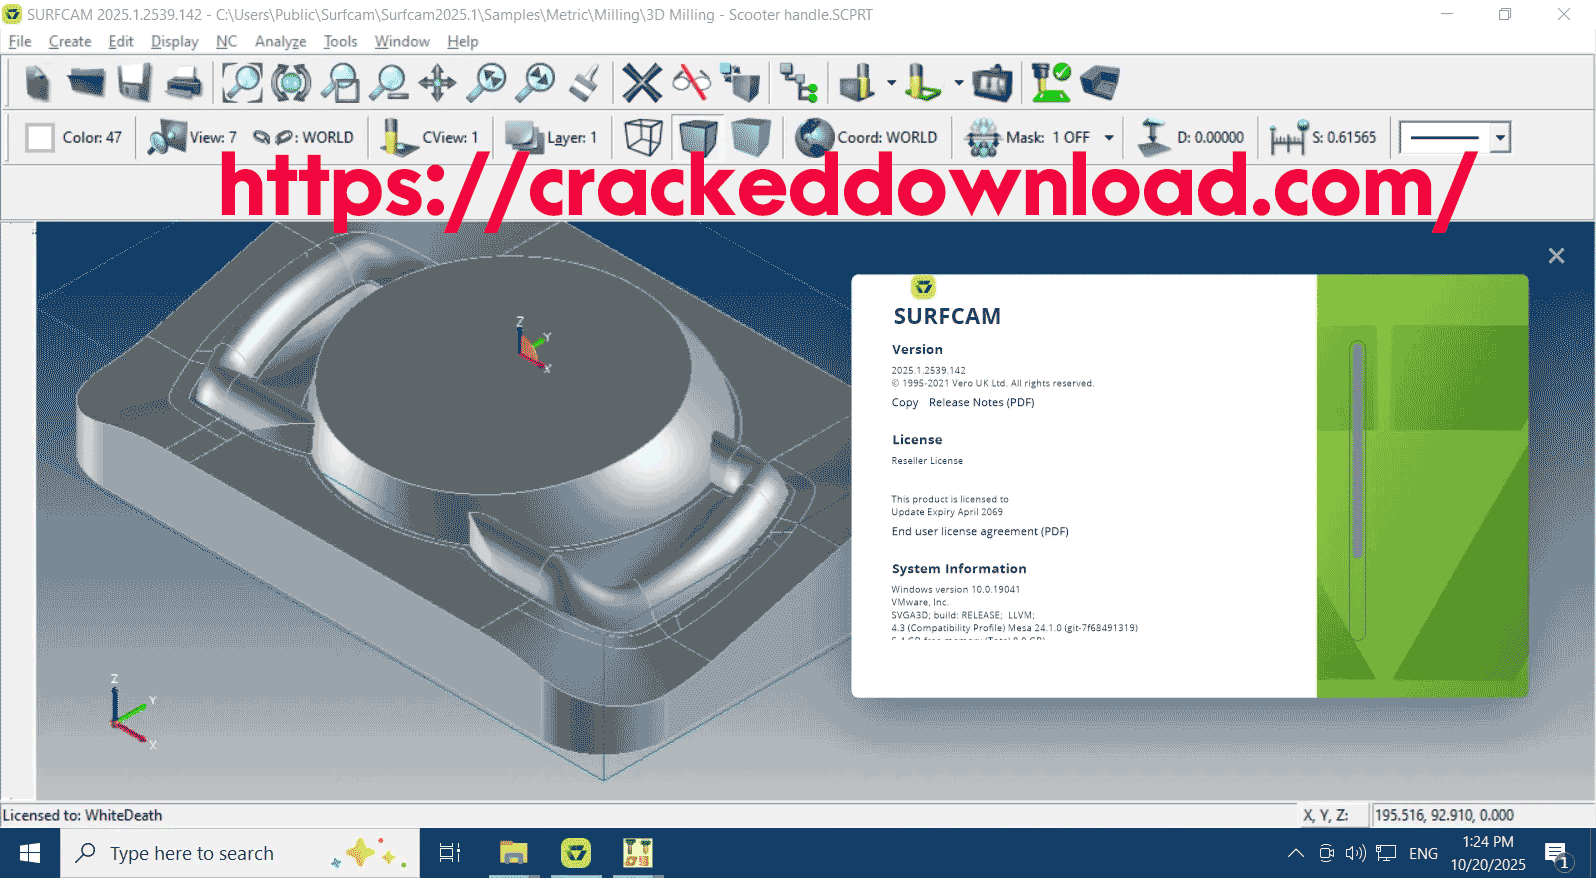The image size is (1596, 878).
Task: Click End user license agreement (PDF) link
Action: click(979, 532)
